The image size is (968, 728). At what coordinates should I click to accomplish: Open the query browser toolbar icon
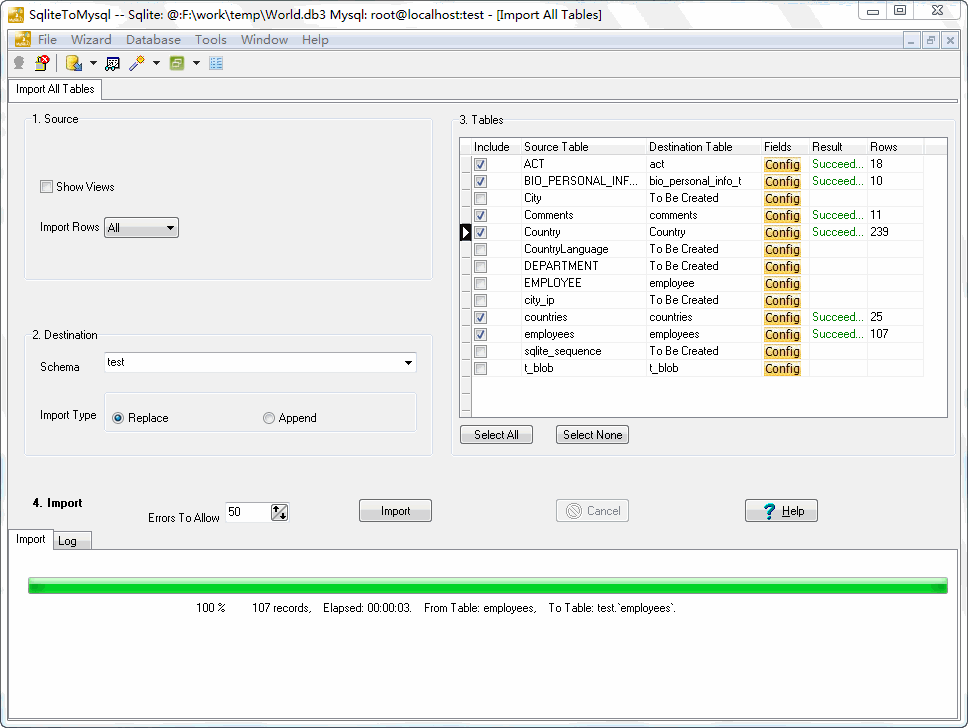[112, 63]
